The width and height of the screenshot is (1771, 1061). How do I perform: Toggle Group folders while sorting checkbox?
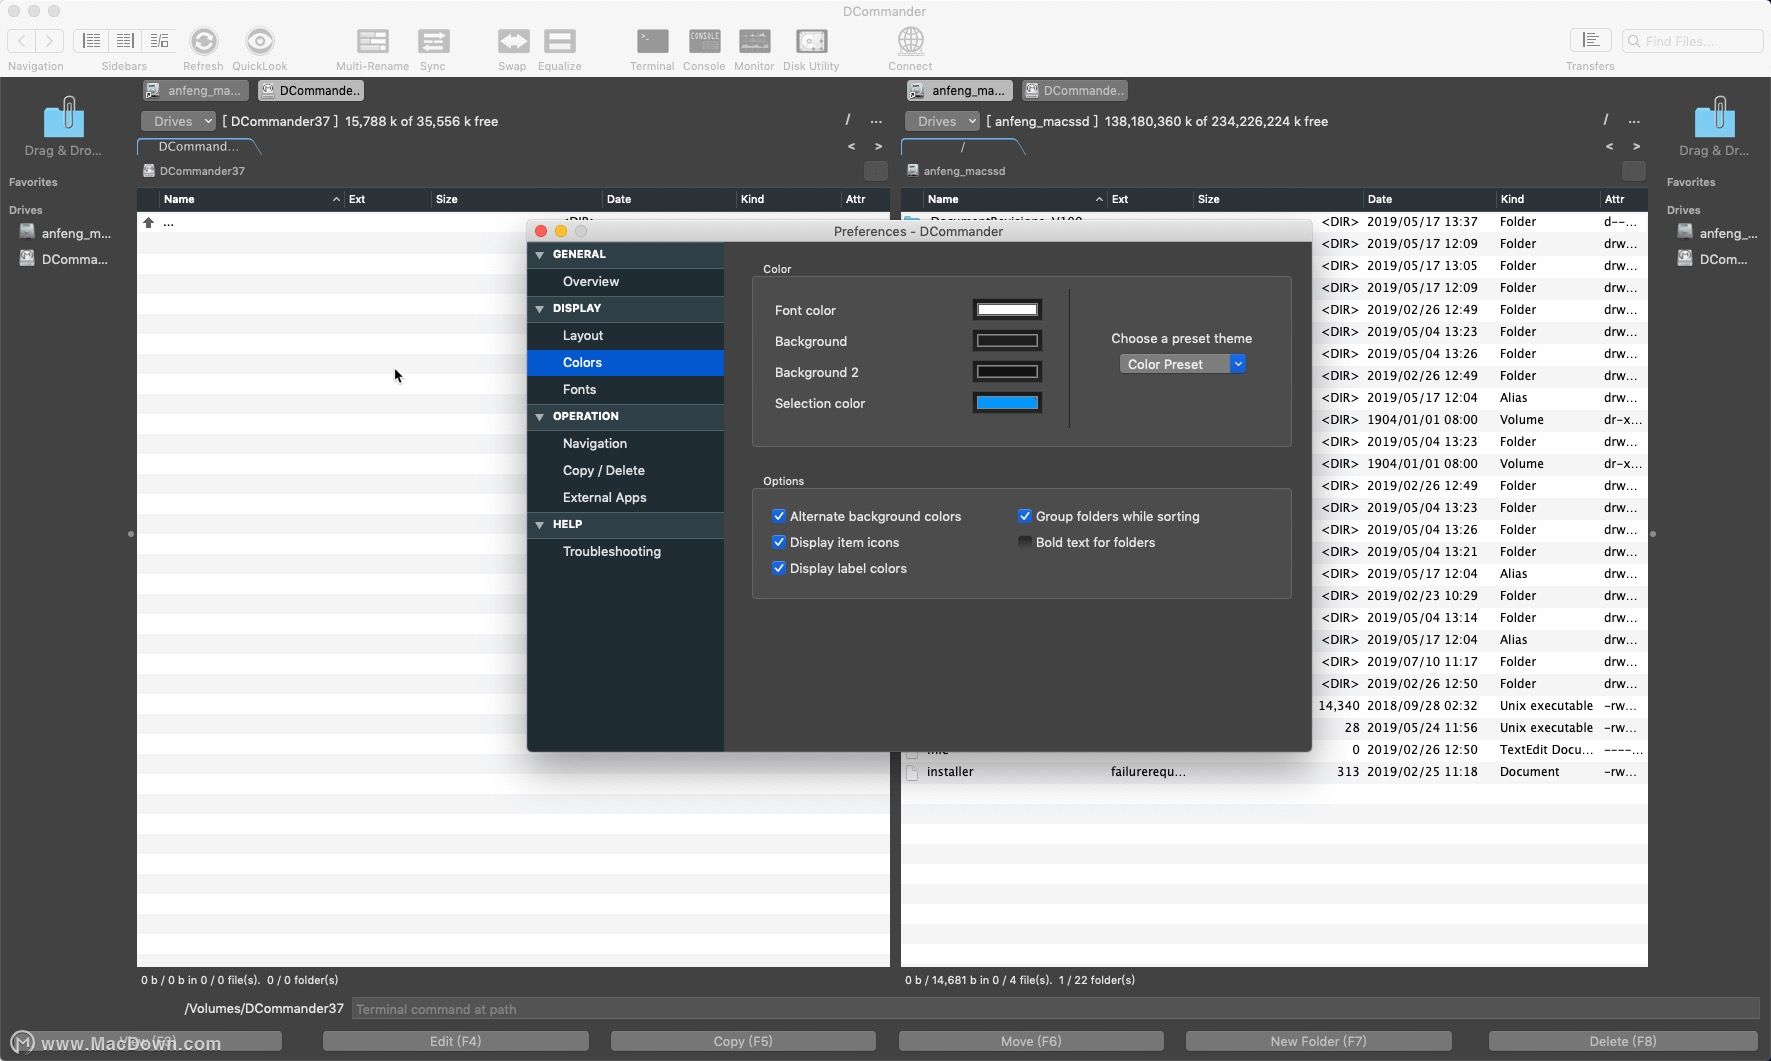tap(1025, 516)
